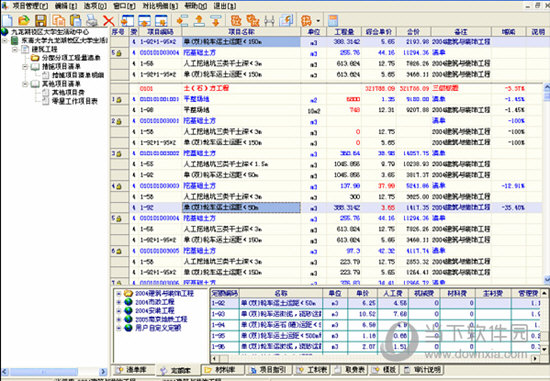The image size is (550, 381).
Task: Open the 选项 menu
Action: pos(95,6)
